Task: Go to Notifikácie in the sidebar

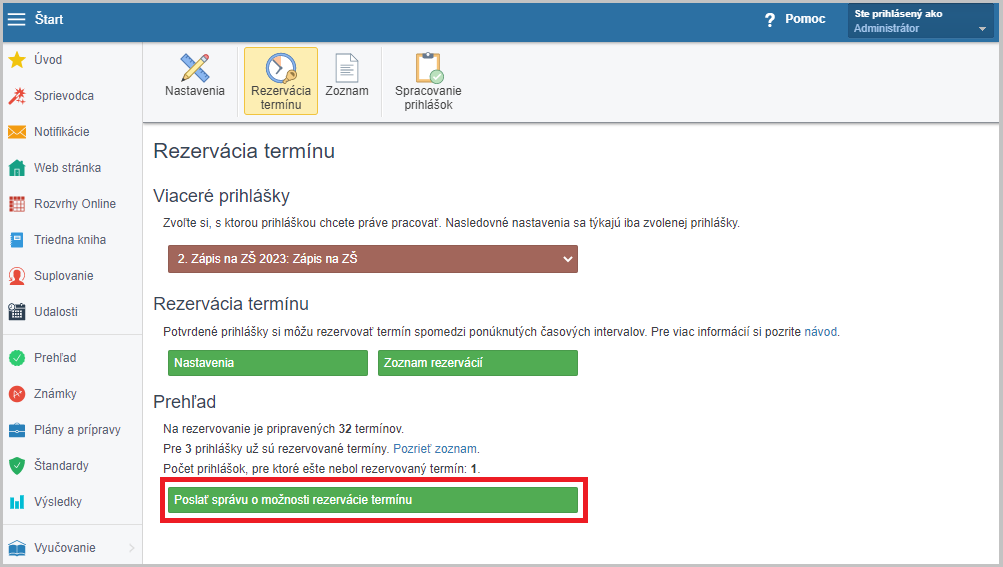Action: point(61,132)
